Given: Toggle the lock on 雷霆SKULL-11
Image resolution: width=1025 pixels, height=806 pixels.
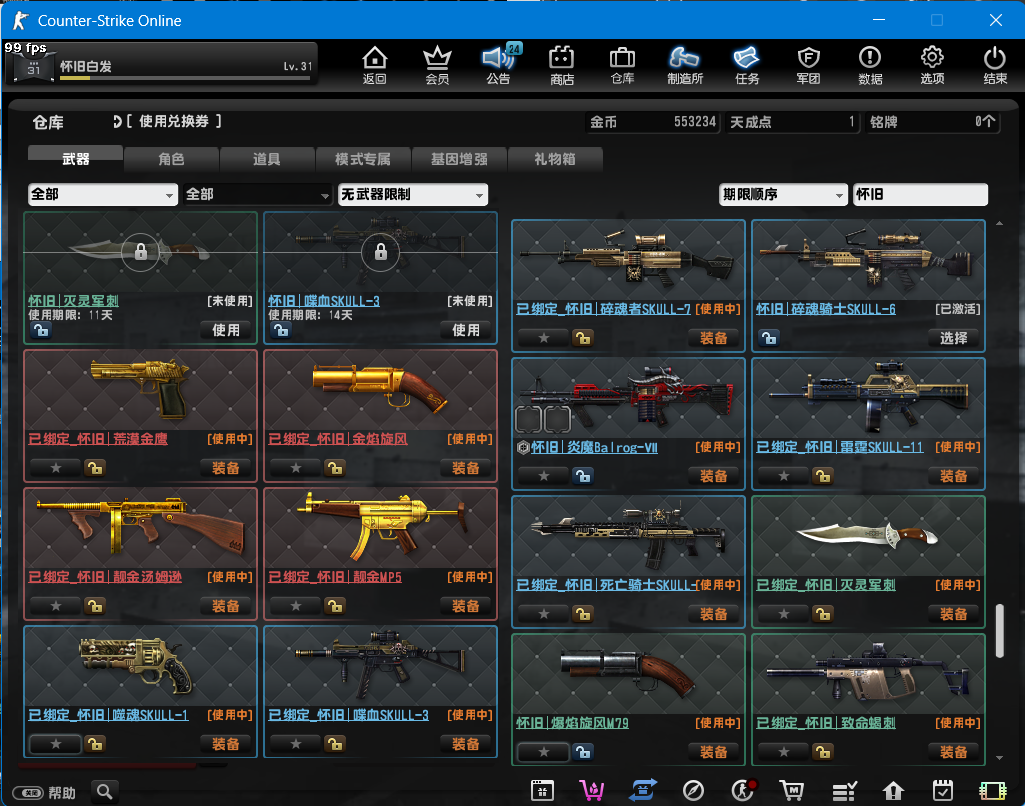Looking at the screenshot, I should [x=823, y=476].
